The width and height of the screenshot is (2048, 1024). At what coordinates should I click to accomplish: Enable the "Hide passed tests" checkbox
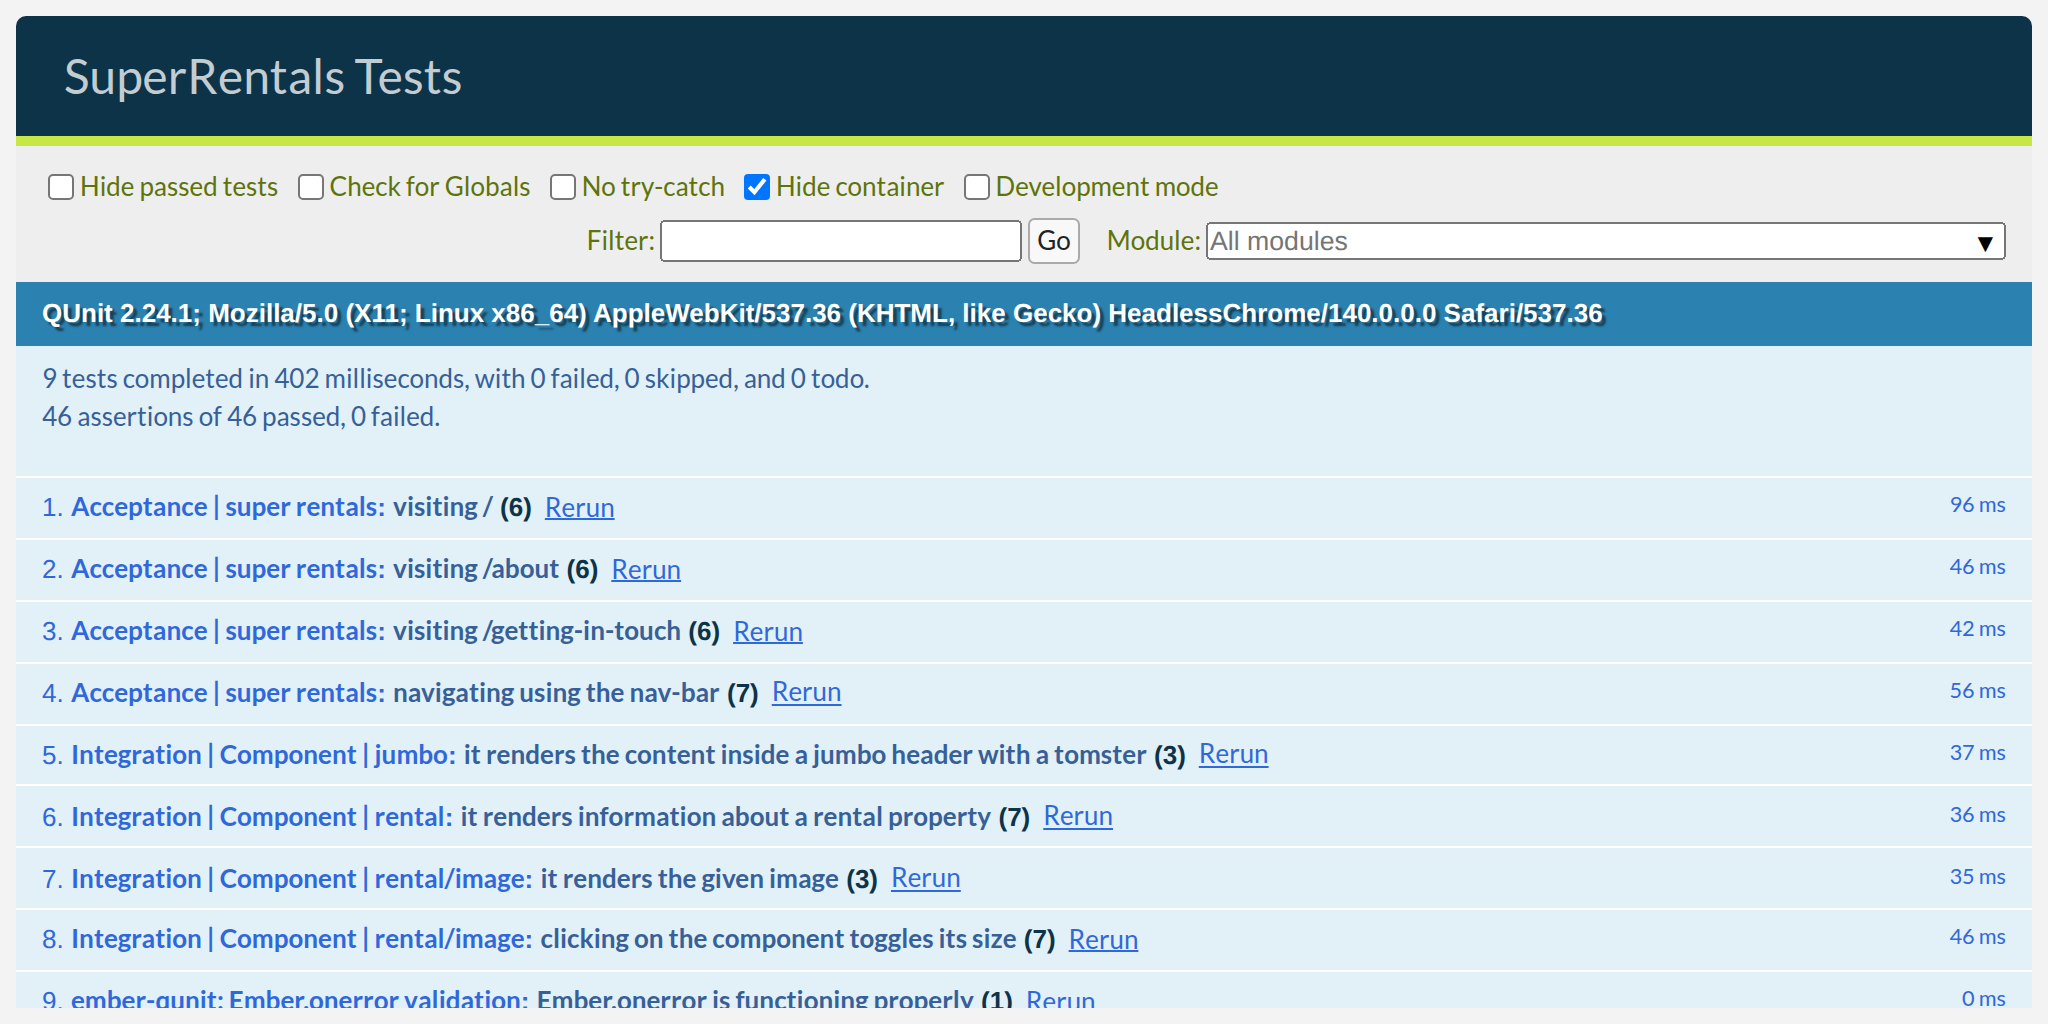(61, 187)
